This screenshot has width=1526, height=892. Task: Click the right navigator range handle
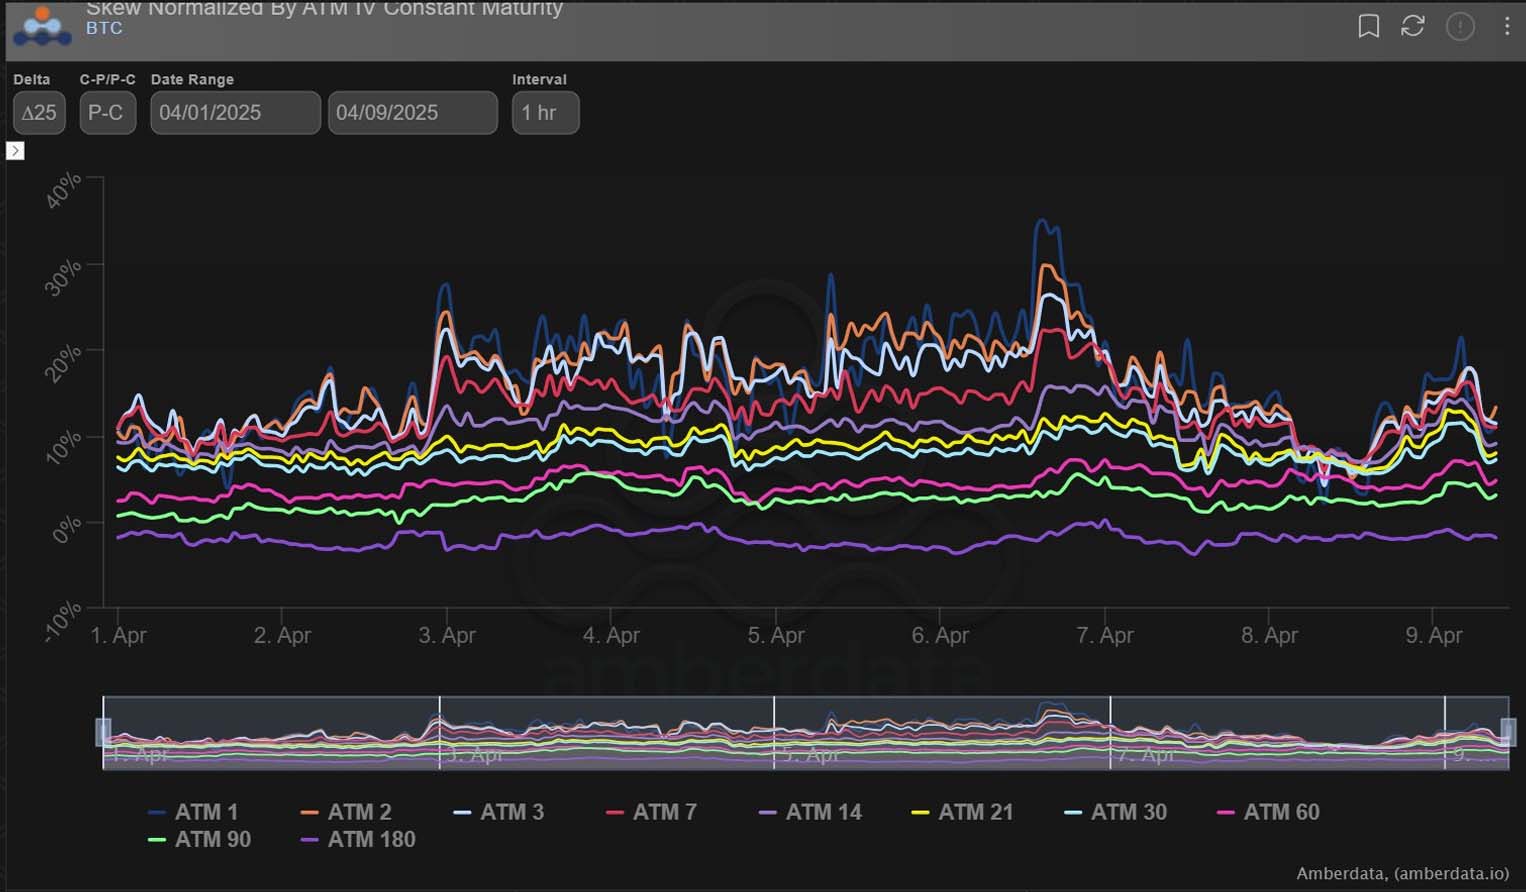1508,732
